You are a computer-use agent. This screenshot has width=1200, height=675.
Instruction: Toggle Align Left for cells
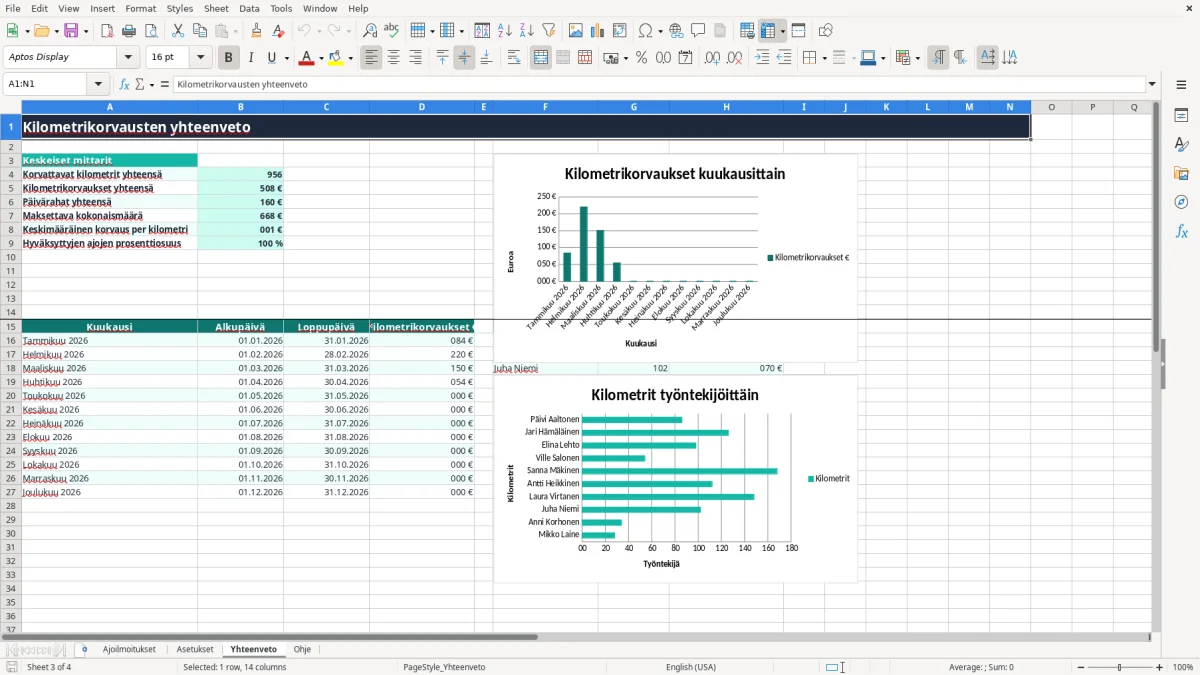pyautogui.click(x=372, y=58)
